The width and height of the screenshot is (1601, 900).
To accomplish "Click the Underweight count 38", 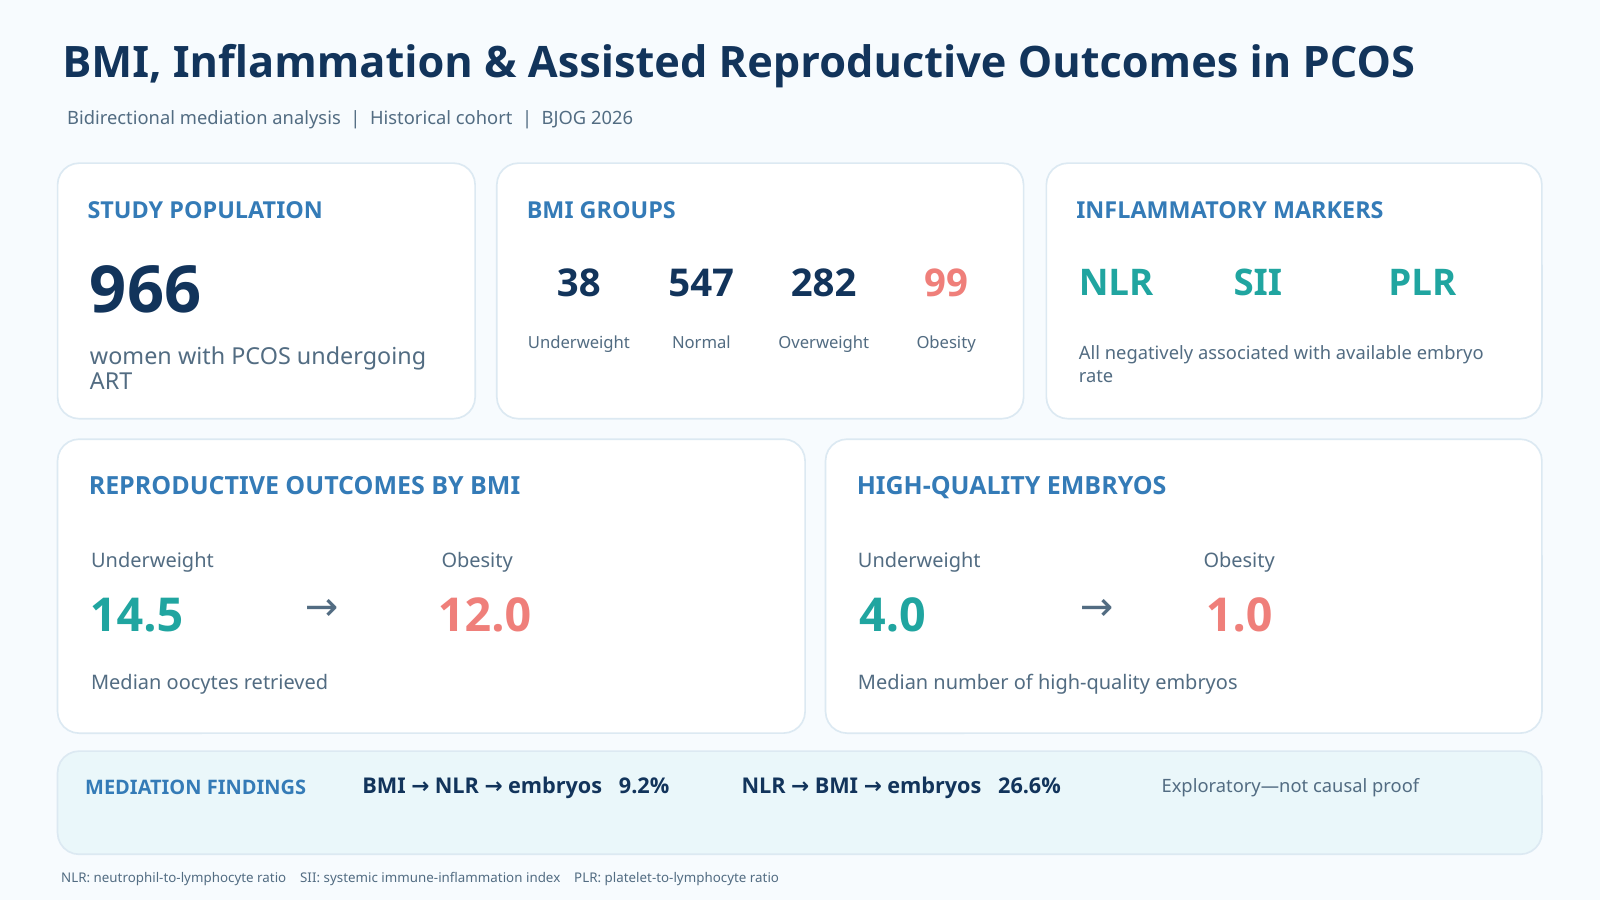I will [578, 283].
